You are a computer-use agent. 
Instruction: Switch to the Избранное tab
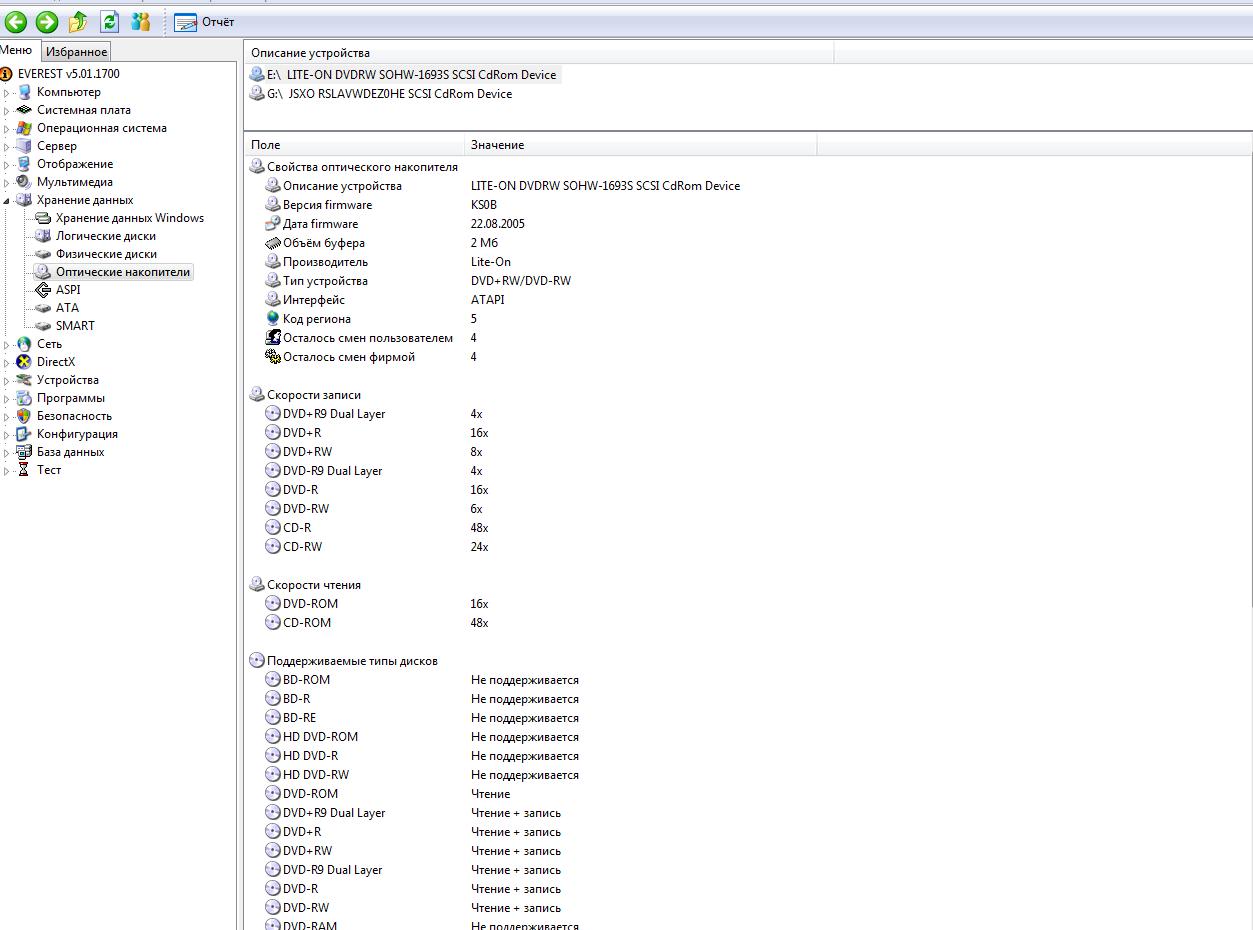coord(76,52)
